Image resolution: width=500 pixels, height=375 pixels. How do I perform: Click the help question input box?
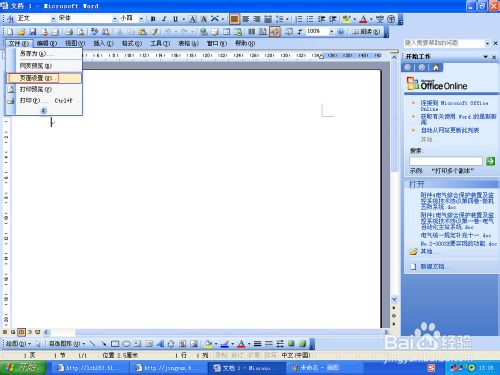pos(444,43)
